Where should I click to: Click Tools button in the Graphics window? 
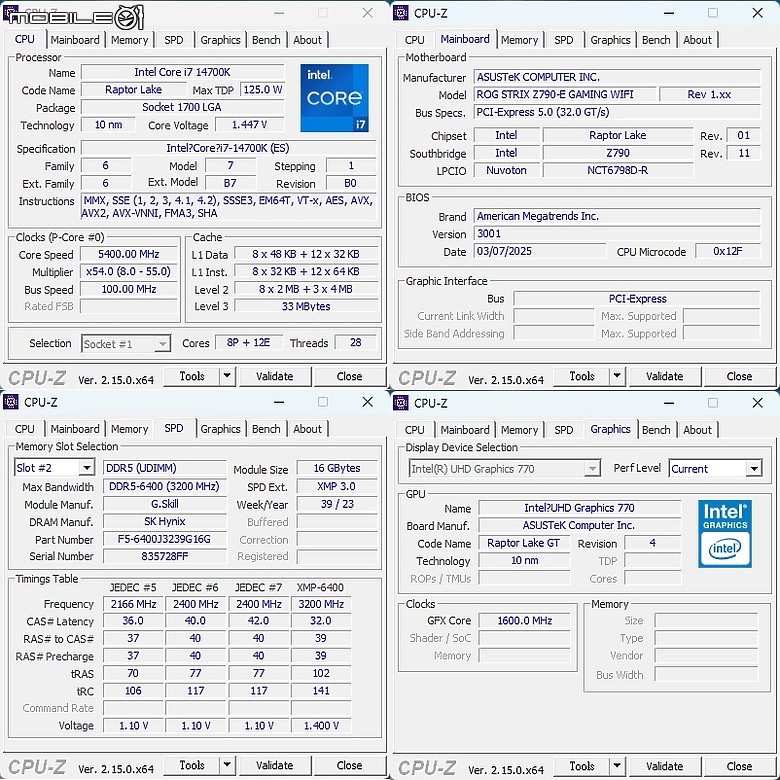point(582,766)
